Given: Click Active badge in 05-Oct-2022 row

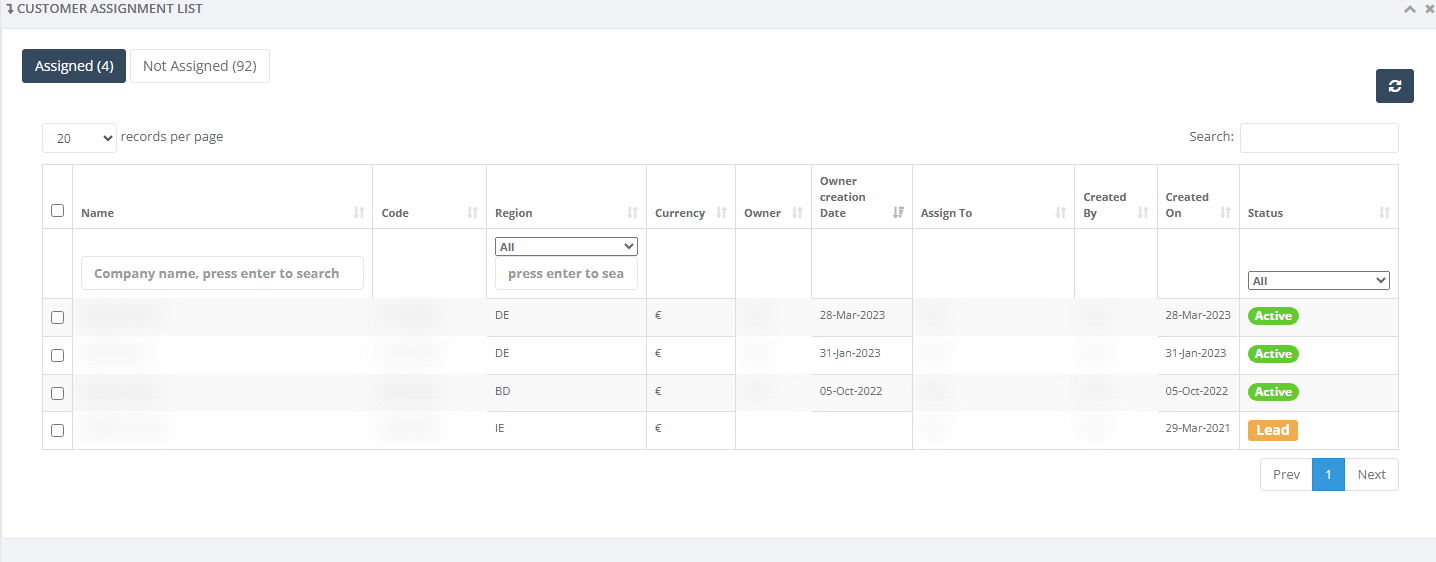Looking at the screenshot, I should coord(1273,392).
